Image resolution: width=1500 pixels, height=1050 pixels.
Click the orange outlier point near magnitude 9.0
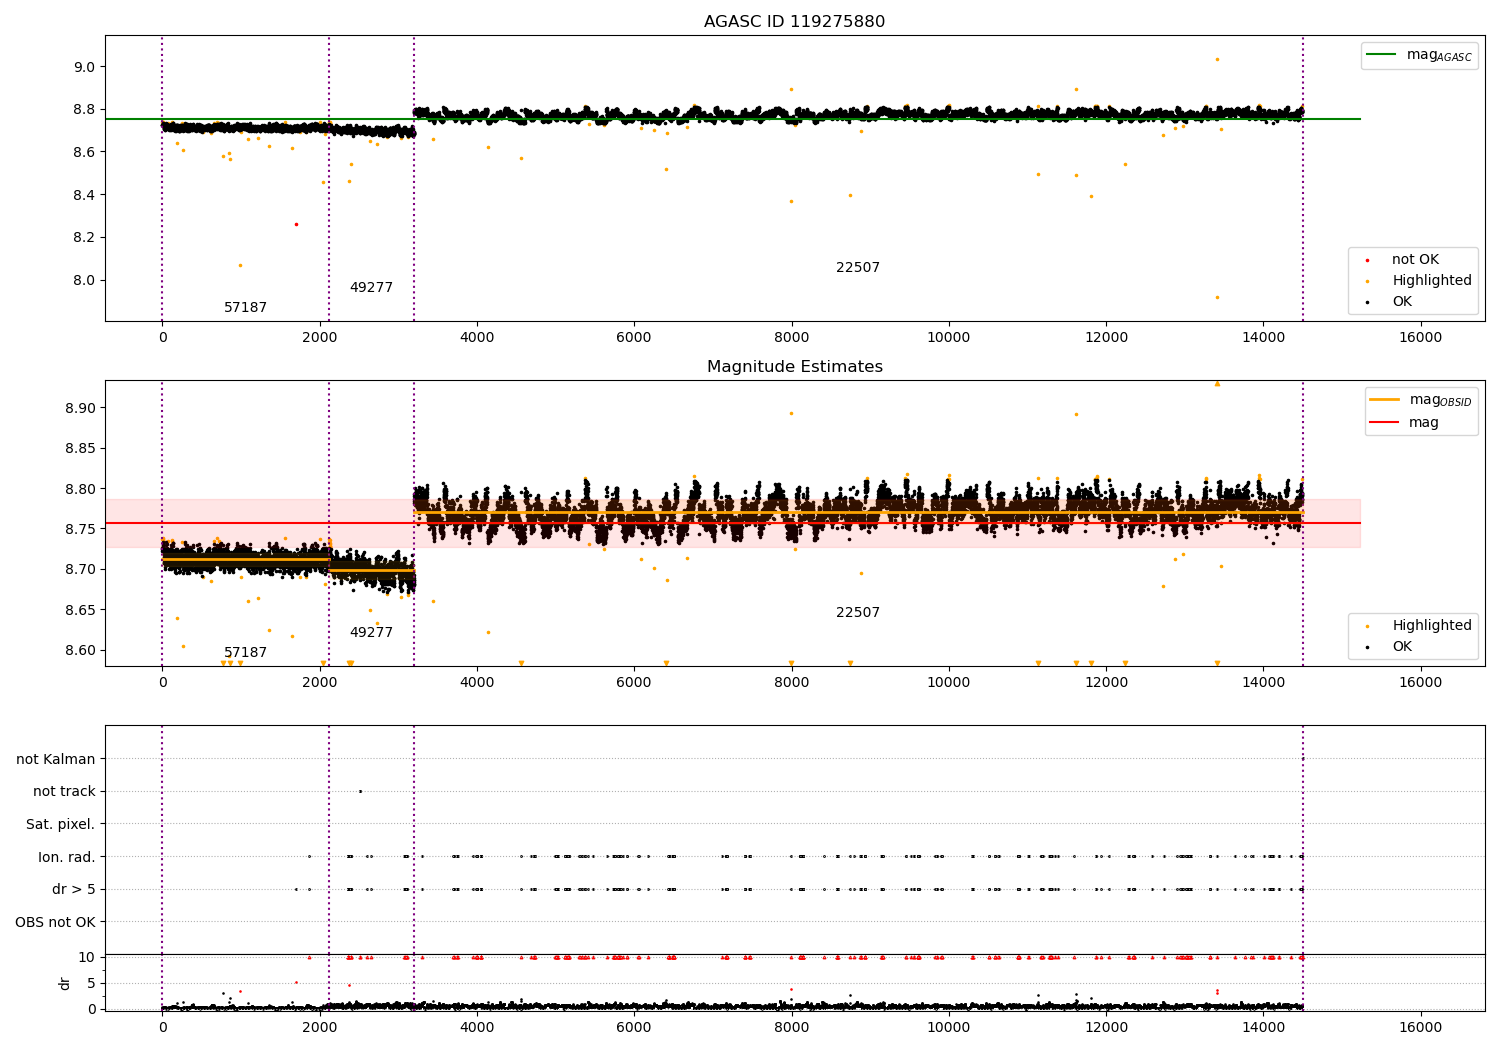1217,59
